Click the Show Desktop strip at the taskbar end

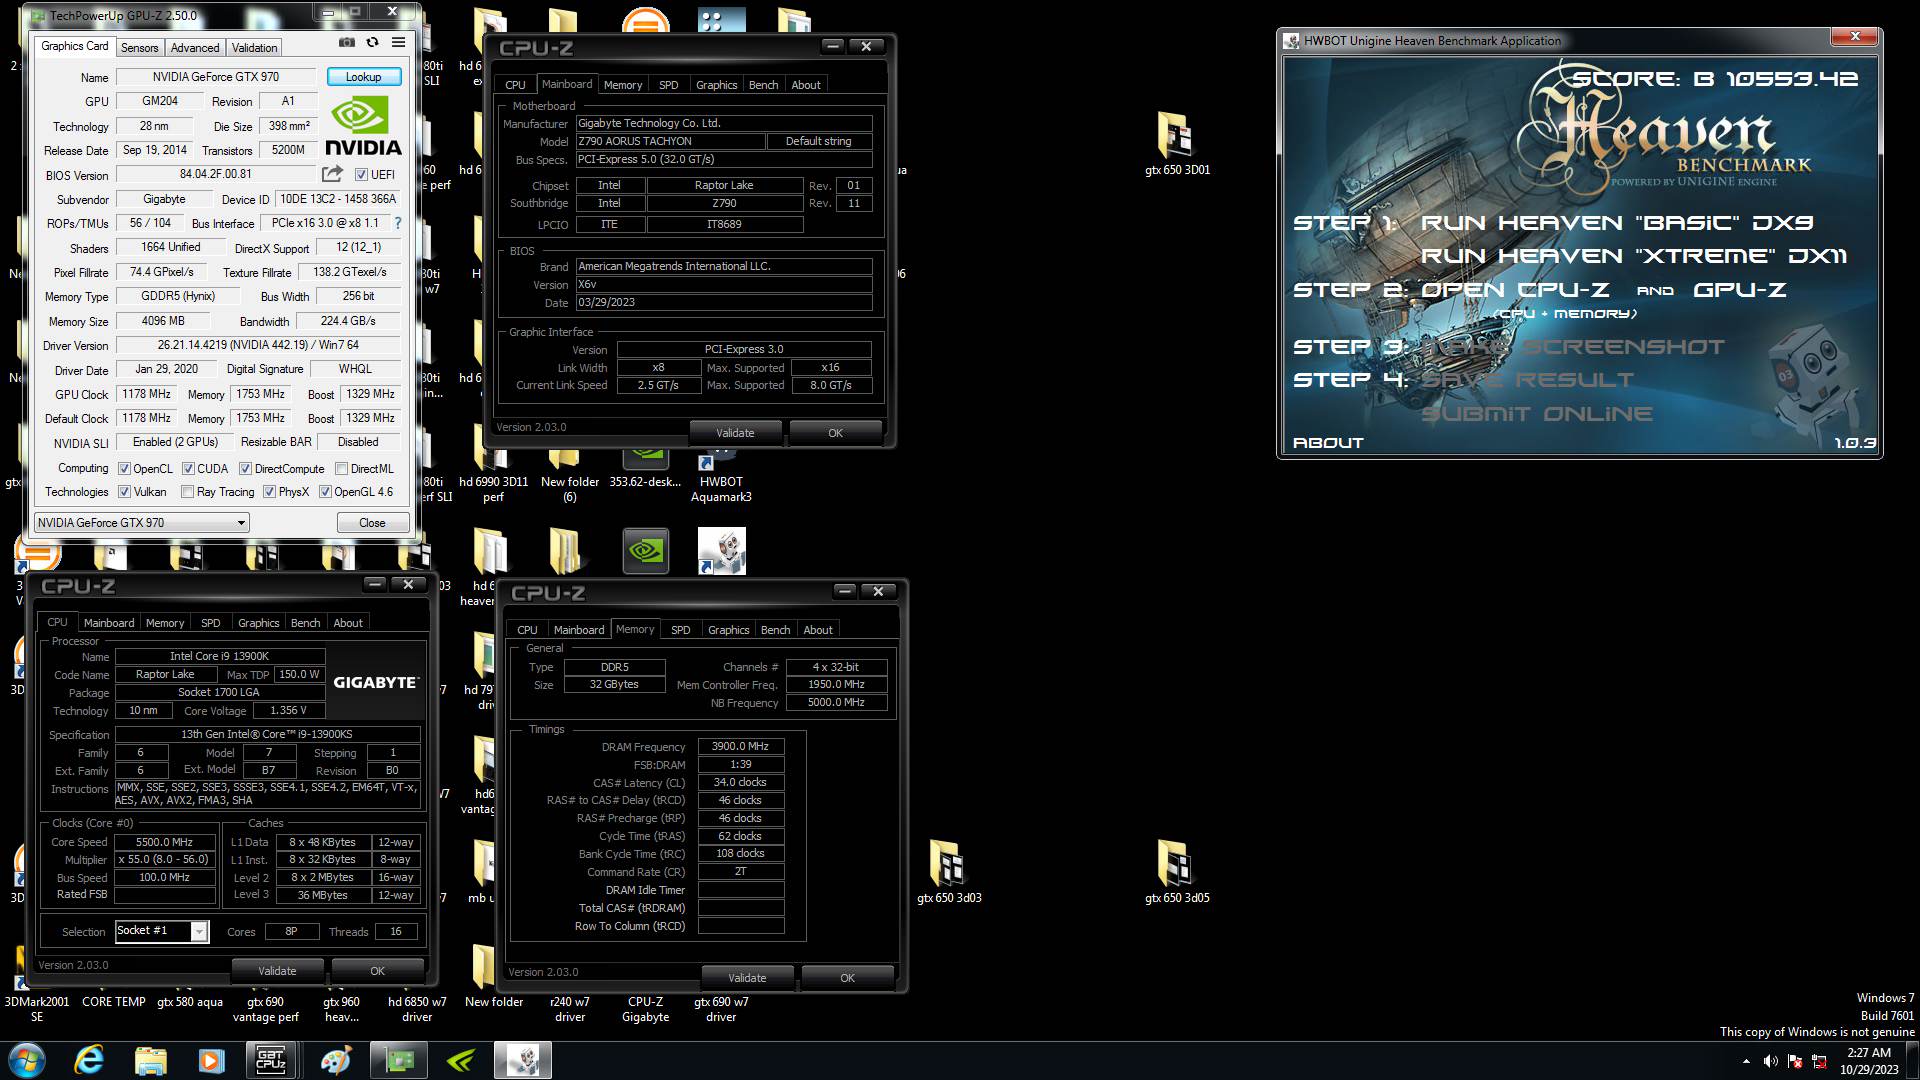(x=1913, y=1060)
